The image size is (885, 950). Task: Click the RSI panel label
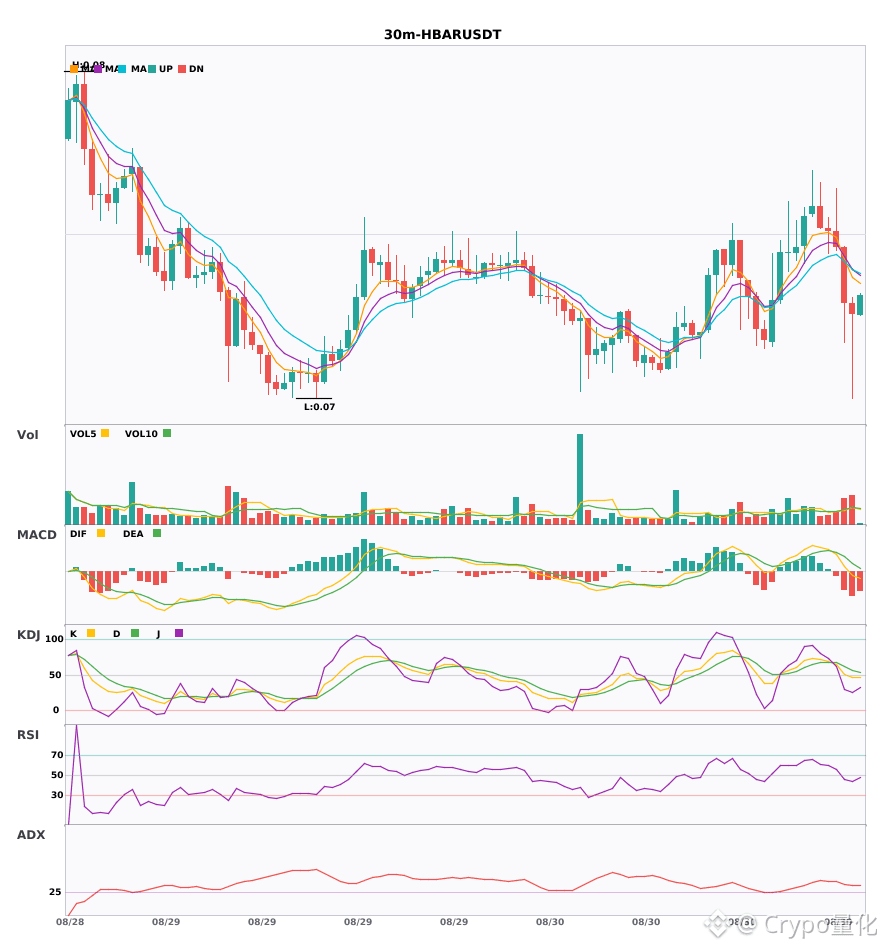[x=28, y=735]
